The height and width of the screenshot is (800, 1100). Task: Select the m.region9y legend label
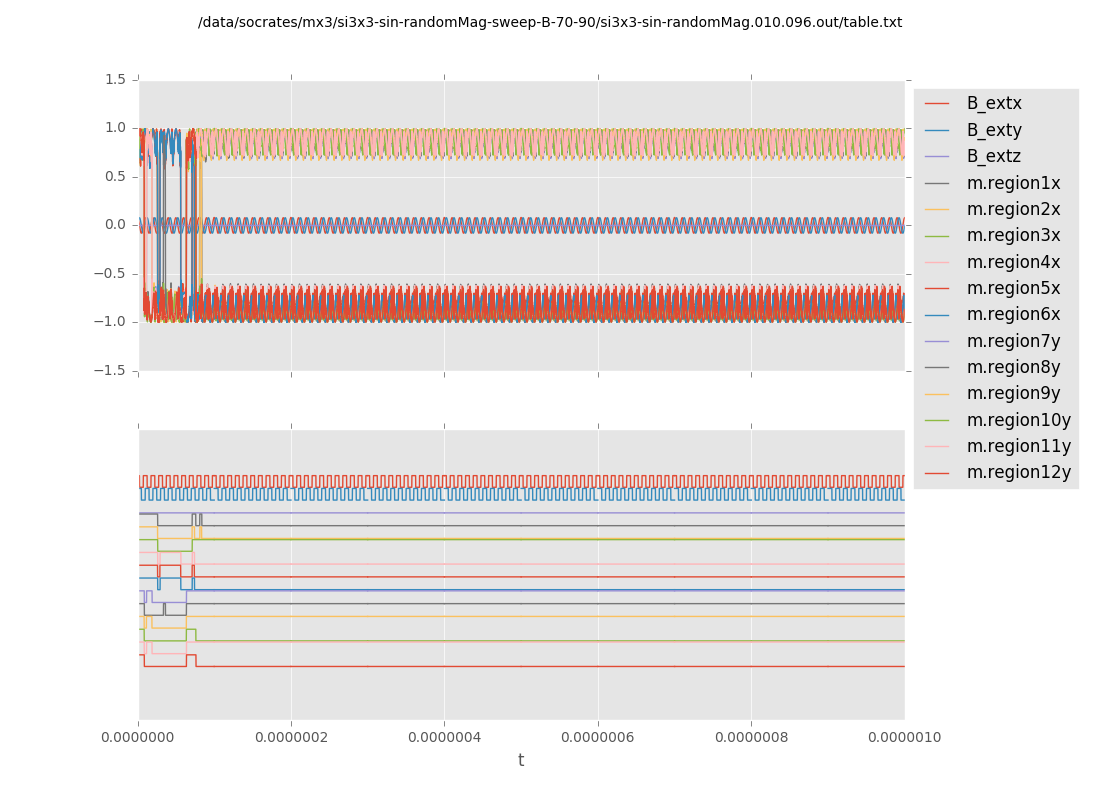coord(1013,394)
